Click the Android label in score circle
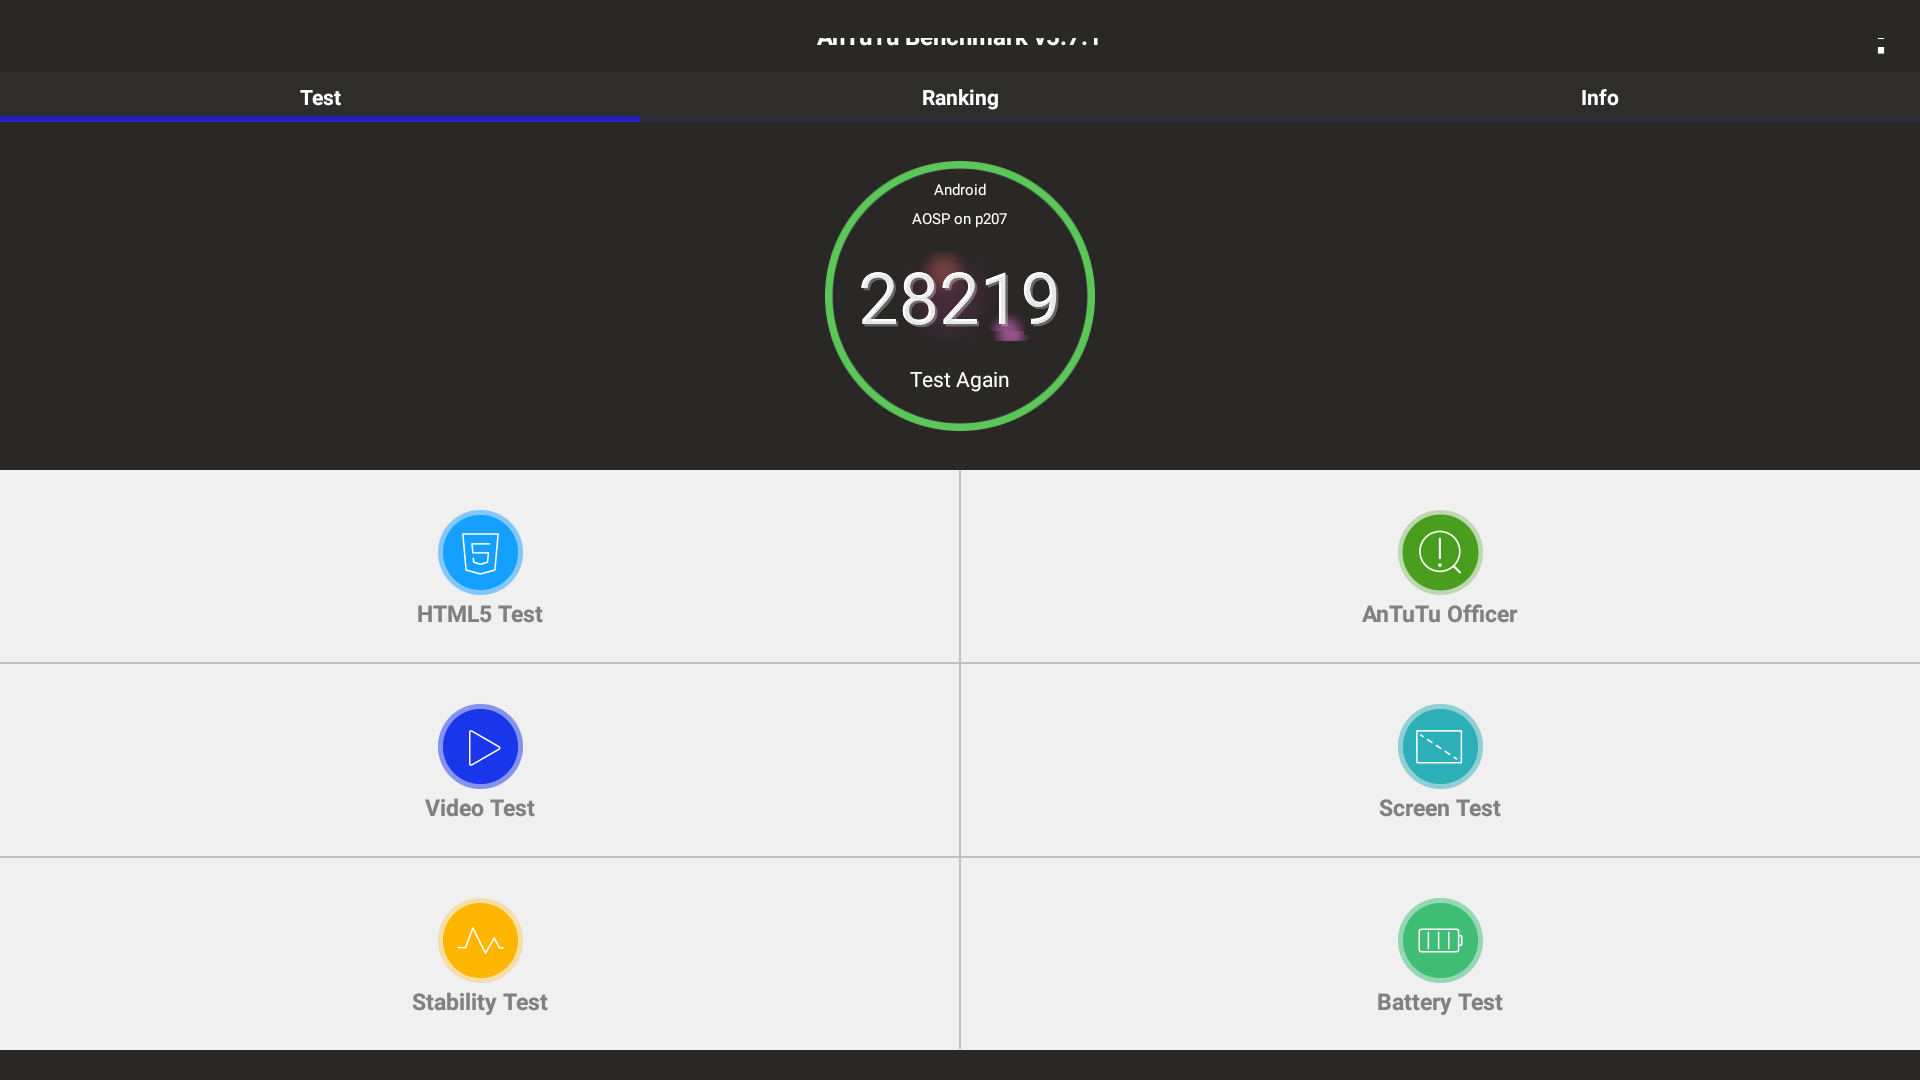This screenshot has height=1080, width=1920. (960, 190)
